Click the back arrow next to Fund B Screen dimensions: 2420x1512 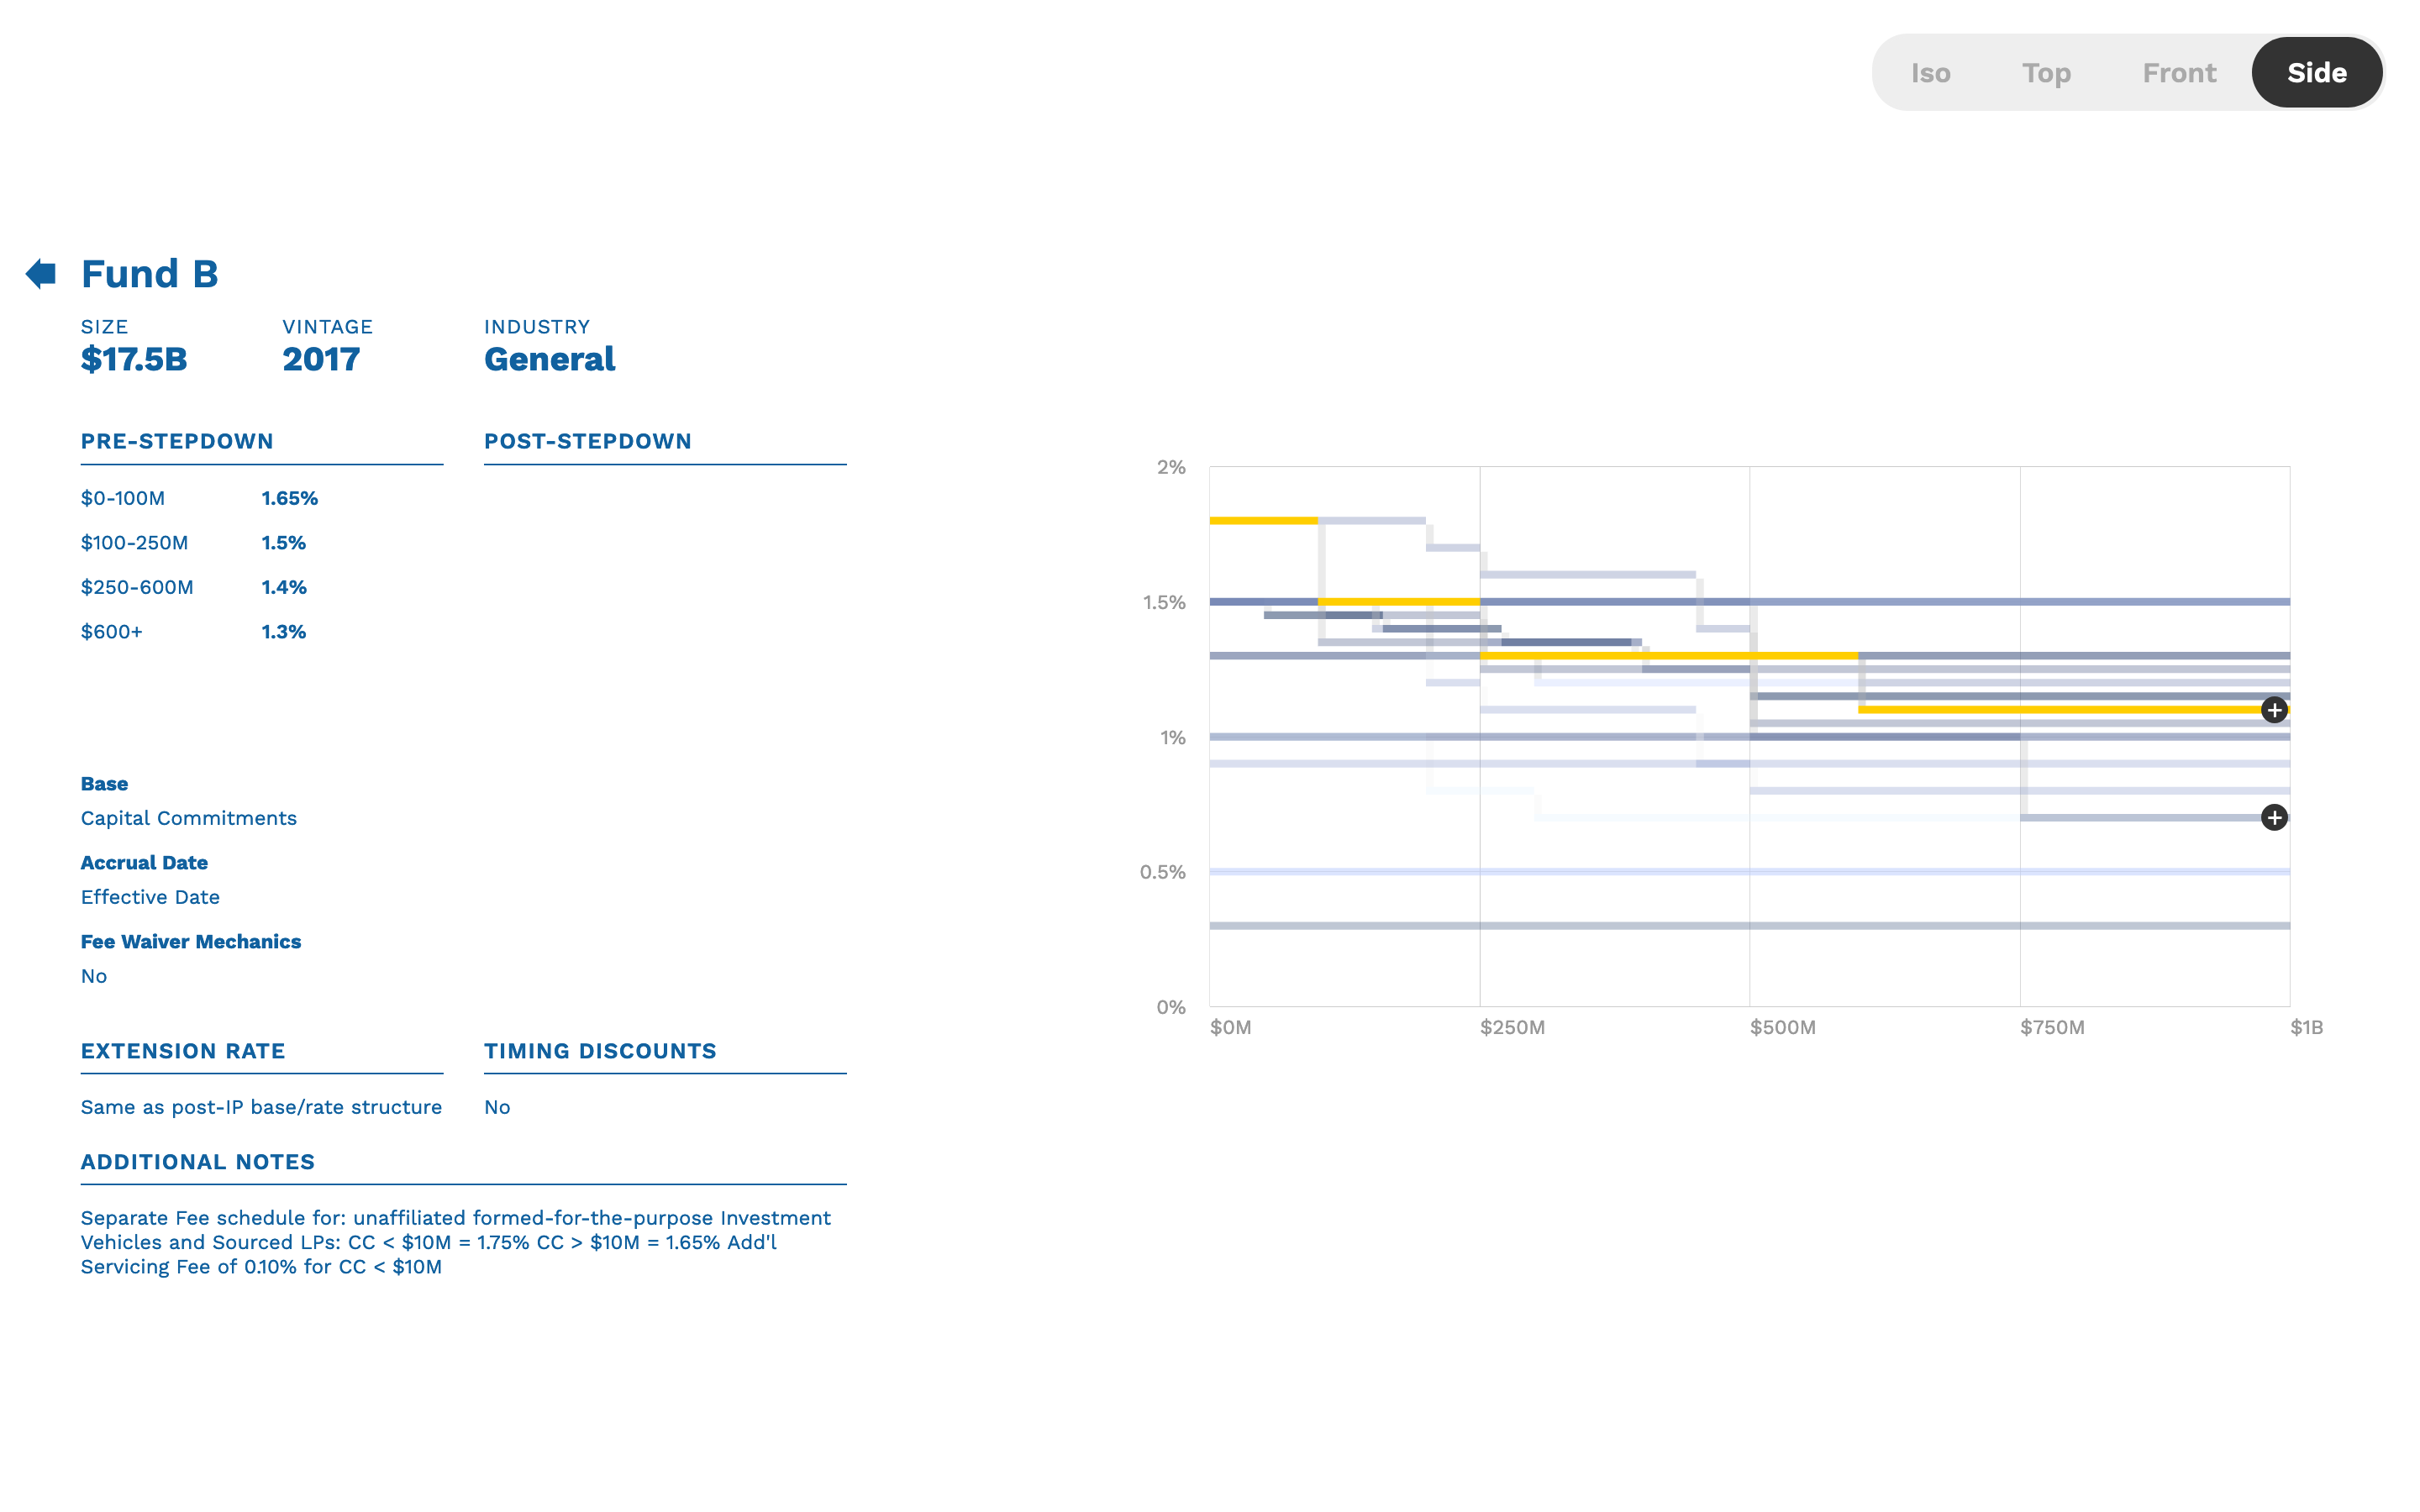pos(41,273)
